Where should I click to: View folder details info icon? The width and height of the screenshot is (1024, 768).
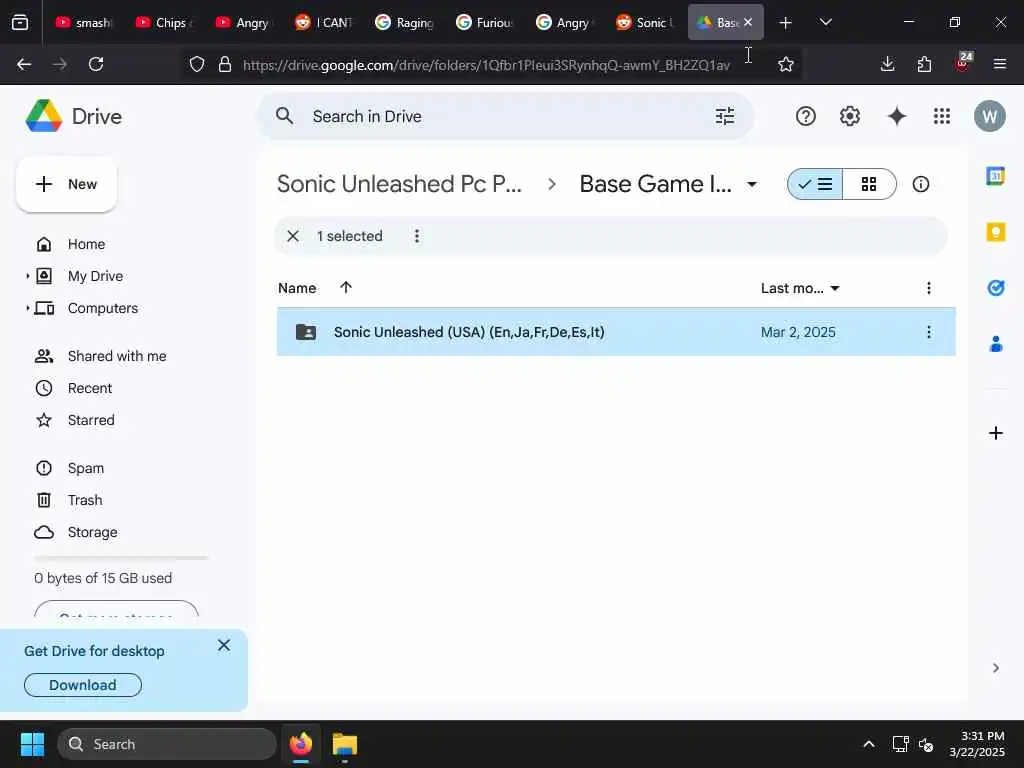pos(921,184)
